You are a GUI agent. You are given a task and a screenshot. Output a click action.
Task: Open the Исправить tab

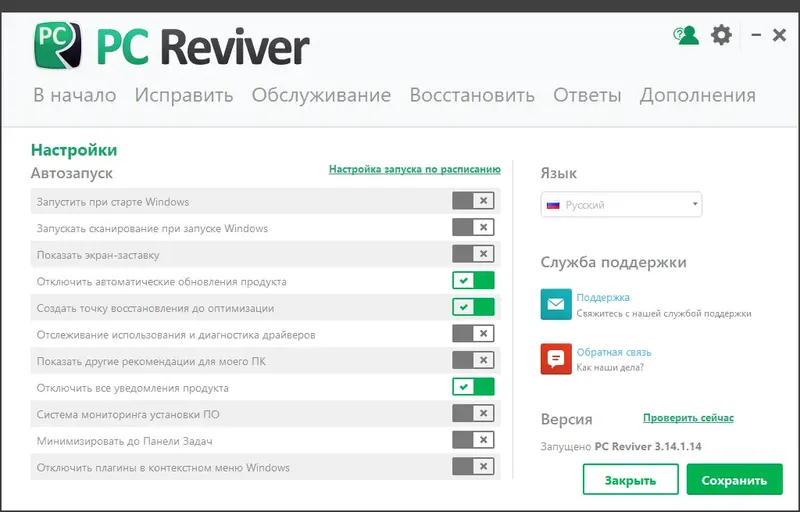coord(184,95)
